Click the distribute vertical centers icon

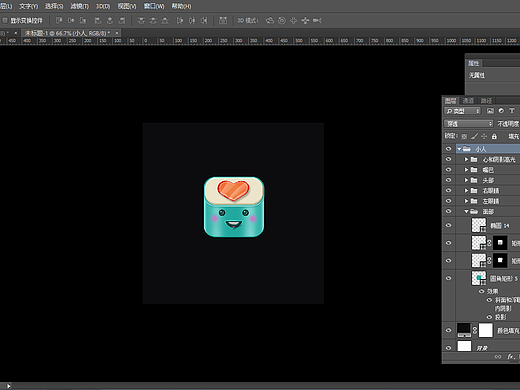pos(153,21)
